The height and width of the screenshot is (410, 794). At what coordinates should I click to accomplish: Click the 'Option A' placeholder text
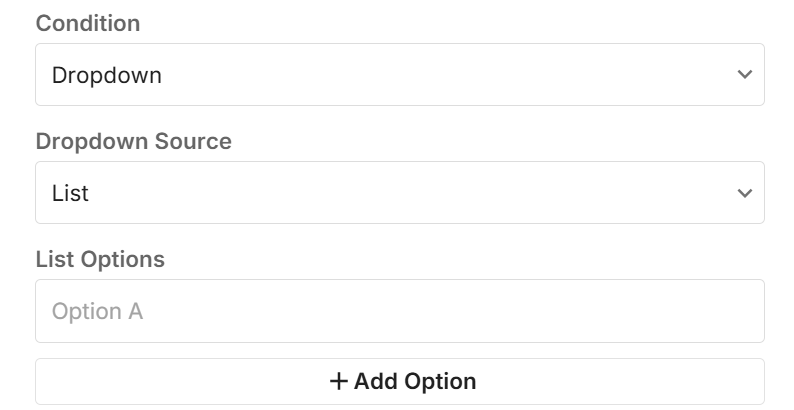97,311
